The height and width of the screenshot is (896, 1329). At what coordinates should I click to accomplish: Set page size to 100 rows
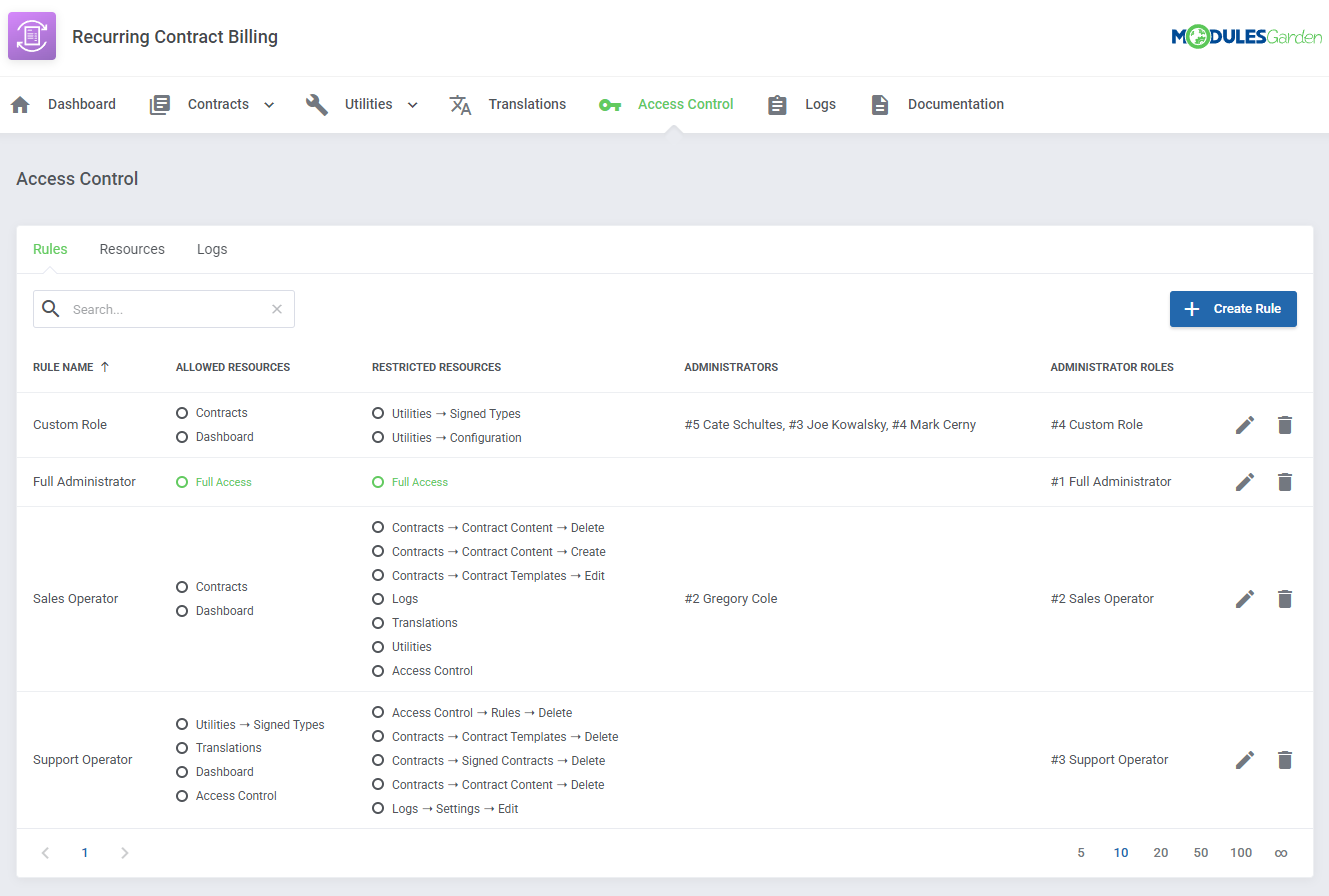point(1241,852)
